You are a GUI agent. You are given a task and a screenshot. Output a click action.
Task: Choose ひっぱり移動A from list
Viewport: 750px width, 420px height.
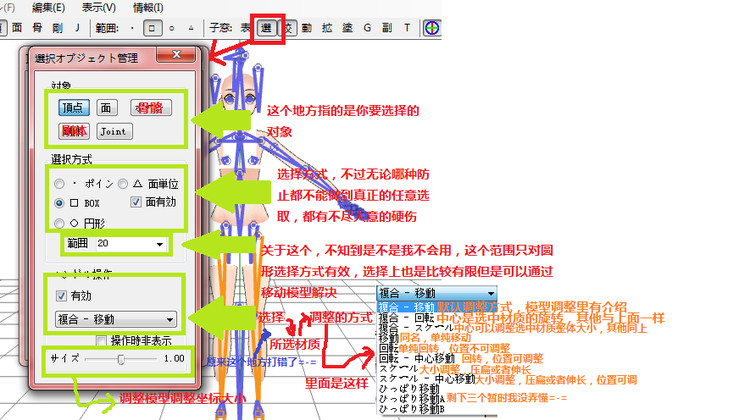[x=412, y=398]
